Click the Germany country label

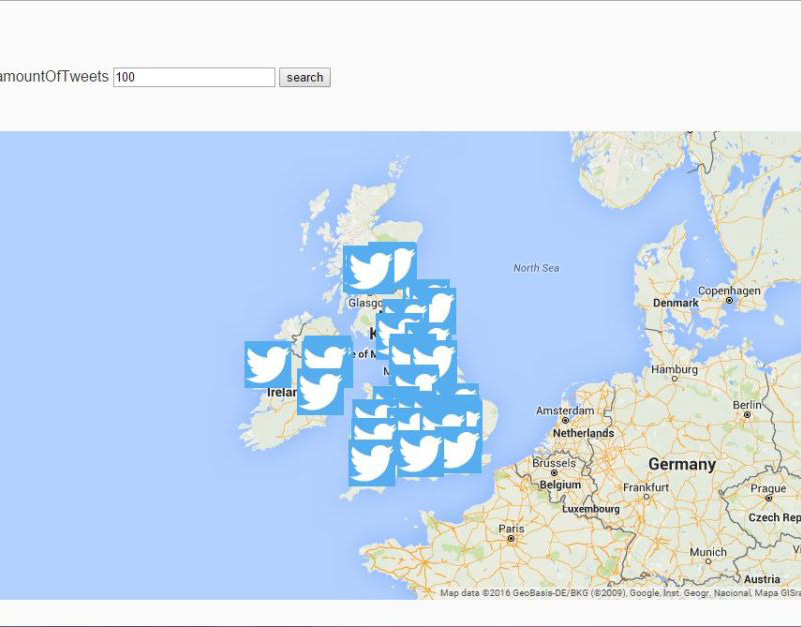[x=682, y=464]
